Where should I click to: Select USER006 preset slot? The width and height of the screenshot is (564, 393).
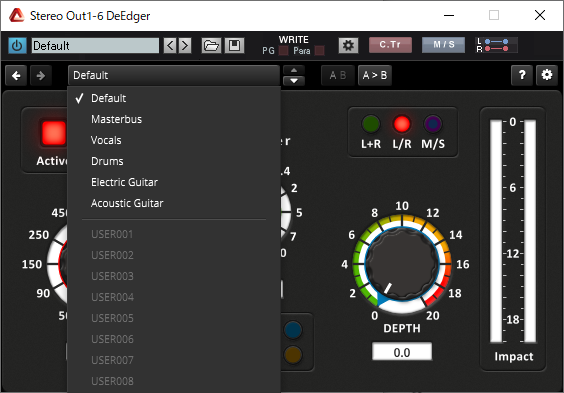click(x=174, y=339)
